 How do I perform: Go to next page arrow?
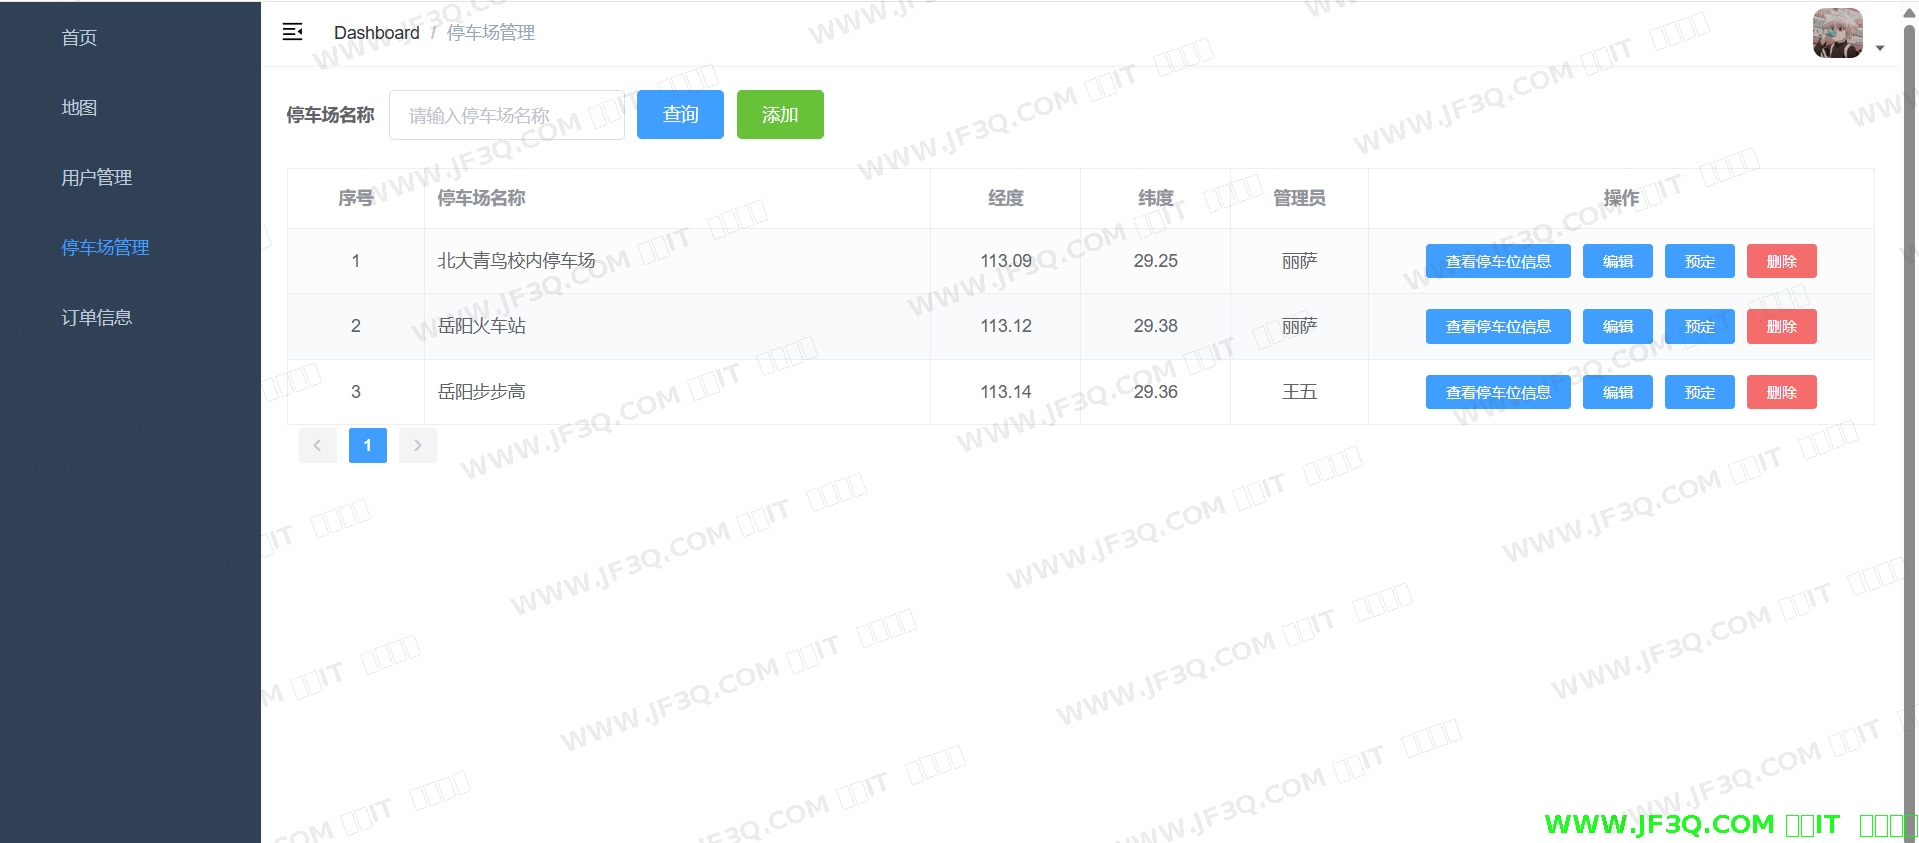coord(418,446)
